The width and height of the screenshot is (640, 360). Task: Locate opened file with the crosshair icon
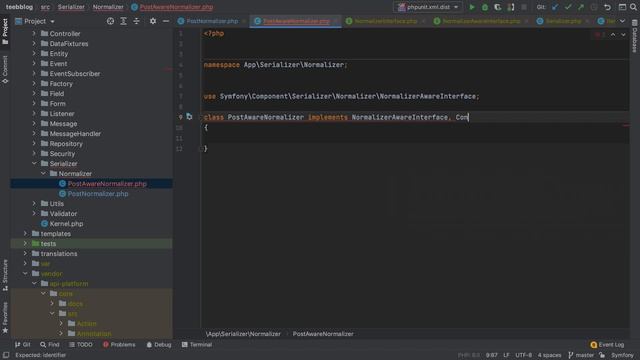click(110, 21)
